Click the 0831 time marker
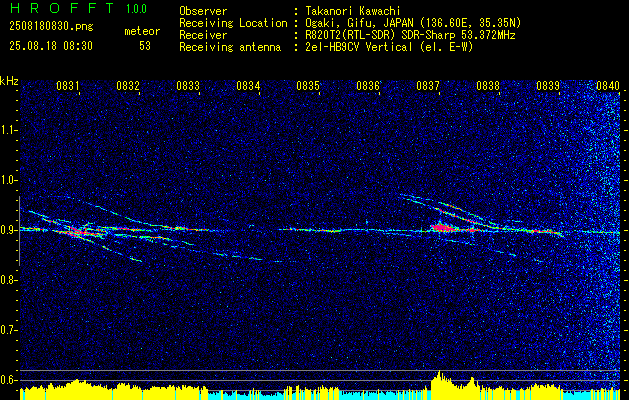The height and width of the screenshot is (400, 629). pos(67,86)
